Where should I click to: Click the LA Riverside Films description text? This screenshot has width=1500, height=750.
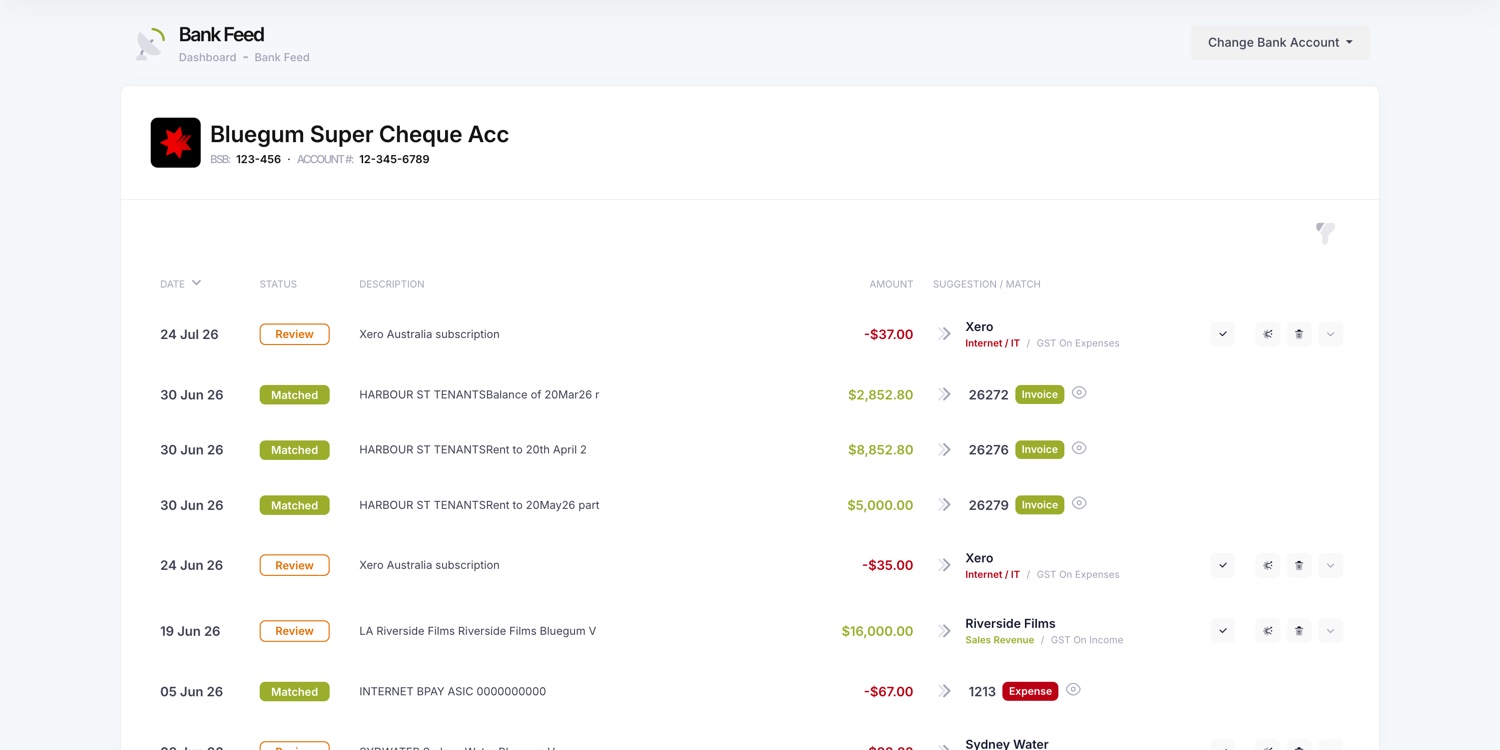coord(477,631)
